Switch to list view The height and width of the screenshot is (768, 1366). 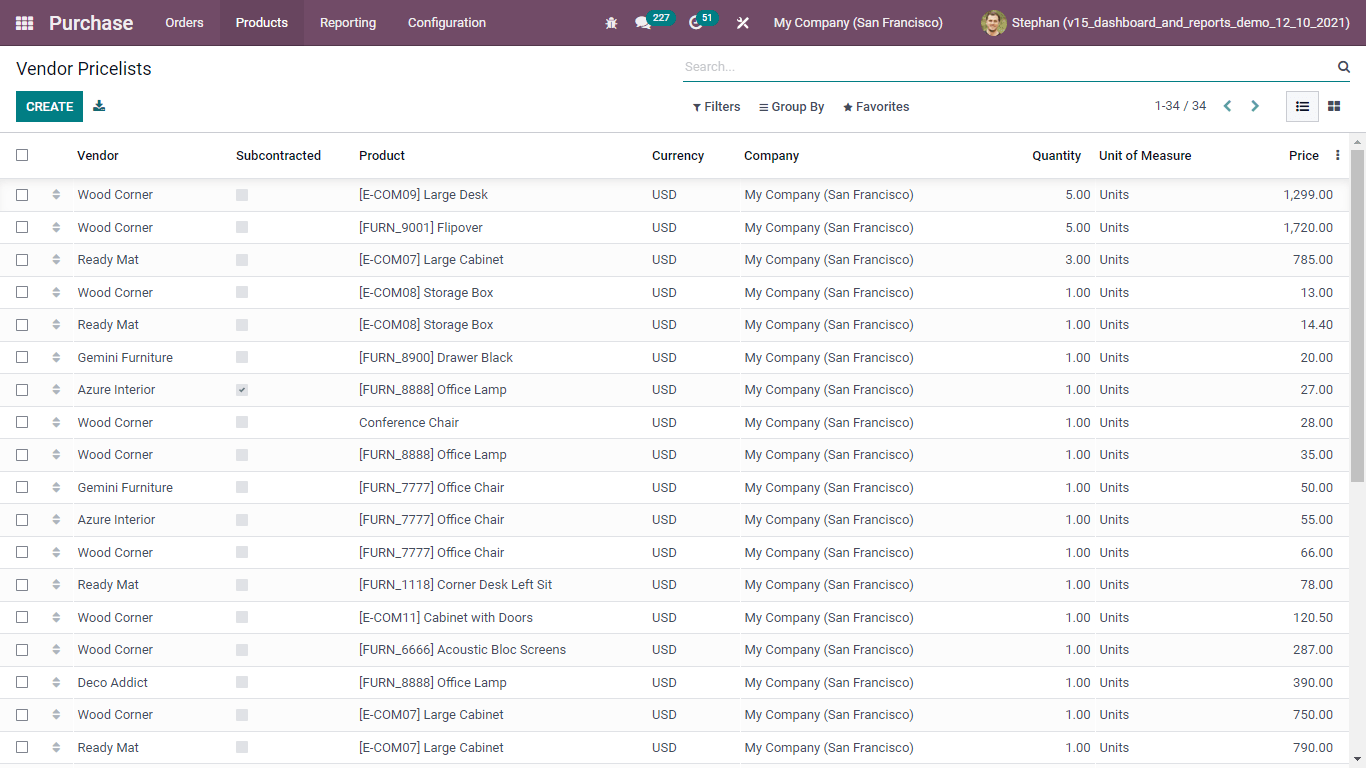[x=1302, y=106]
